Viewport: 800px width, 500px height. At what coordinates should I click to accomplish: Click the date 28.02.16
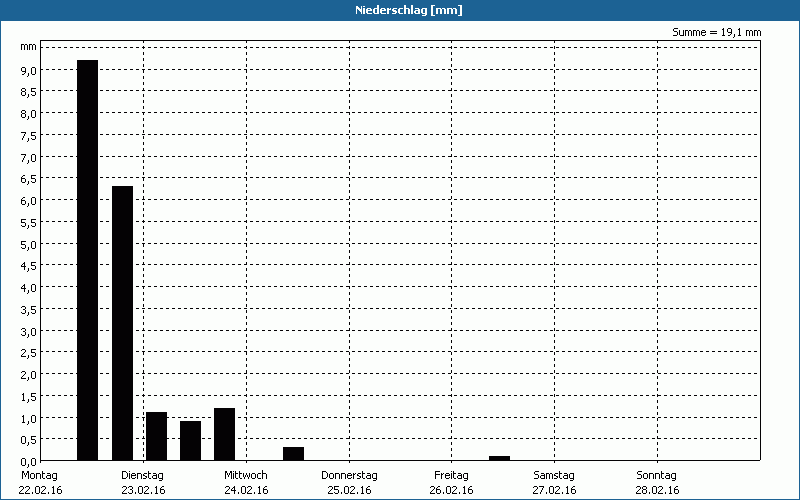coord(658,490)
